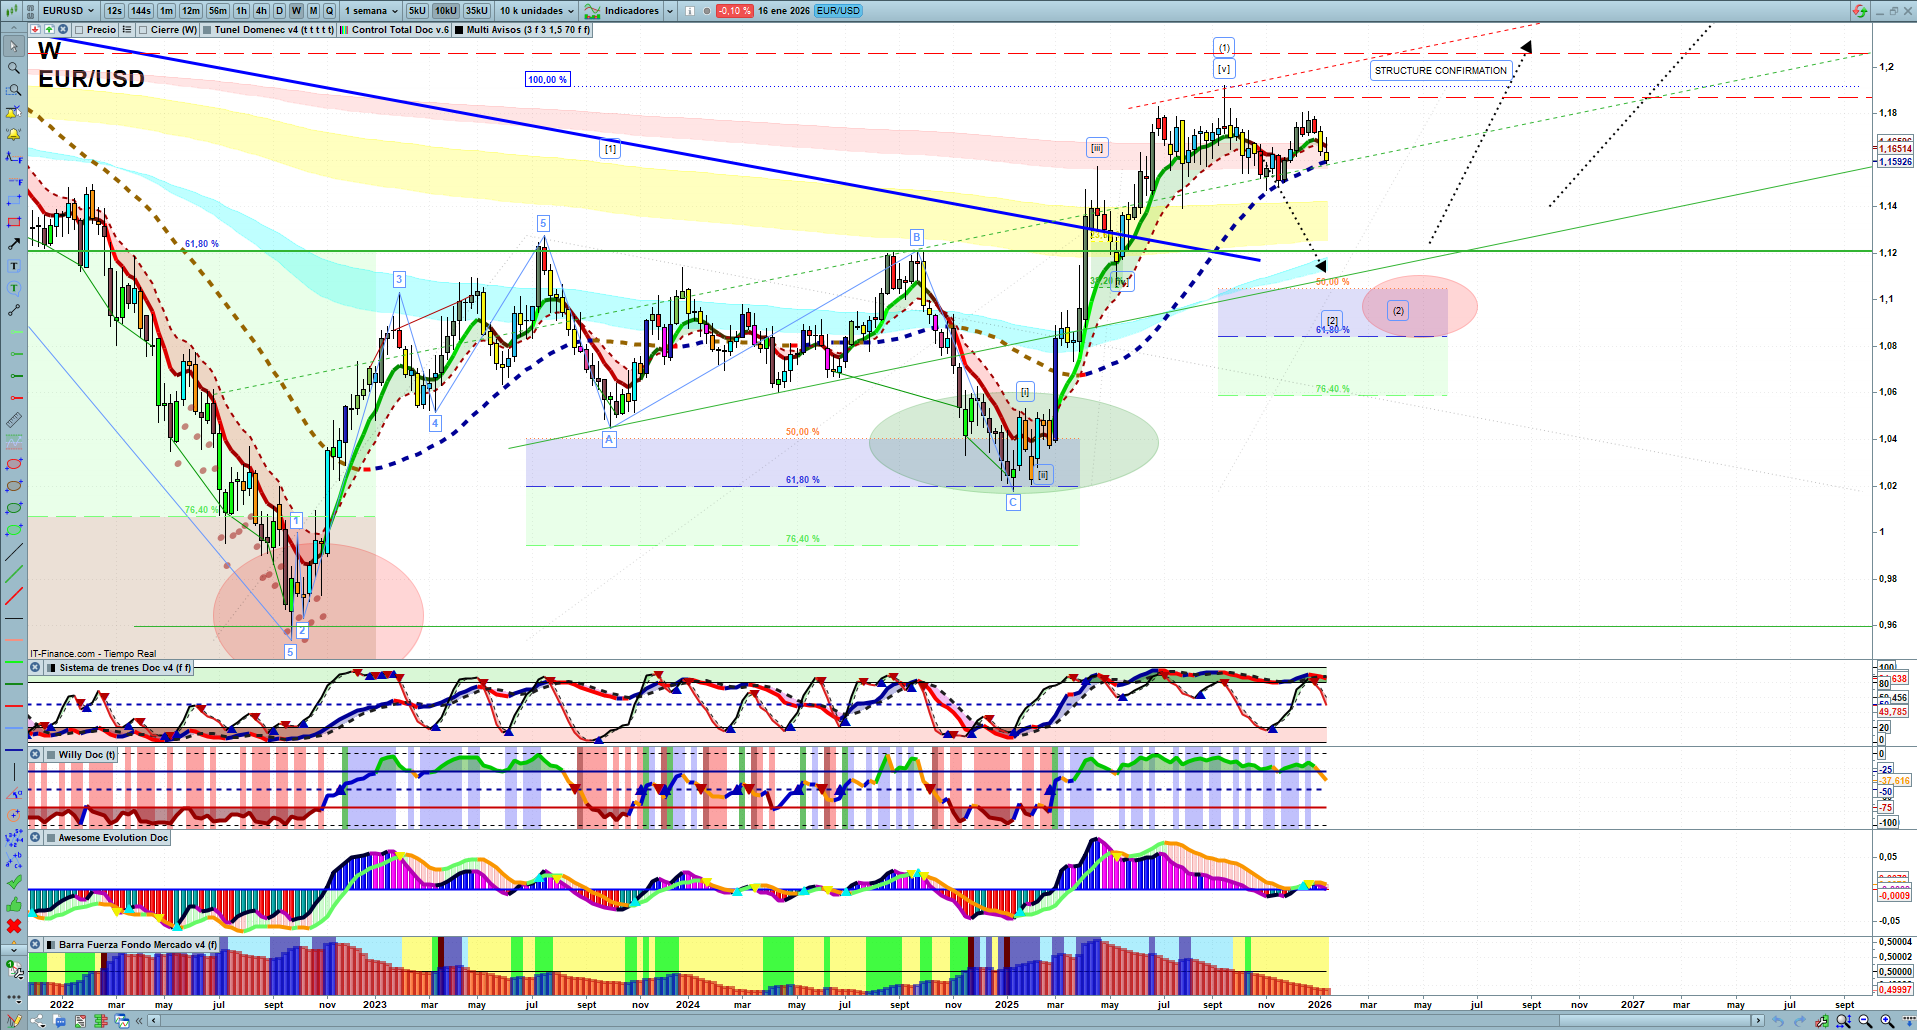Toggle the Precio checkbox

coord(79,30)
